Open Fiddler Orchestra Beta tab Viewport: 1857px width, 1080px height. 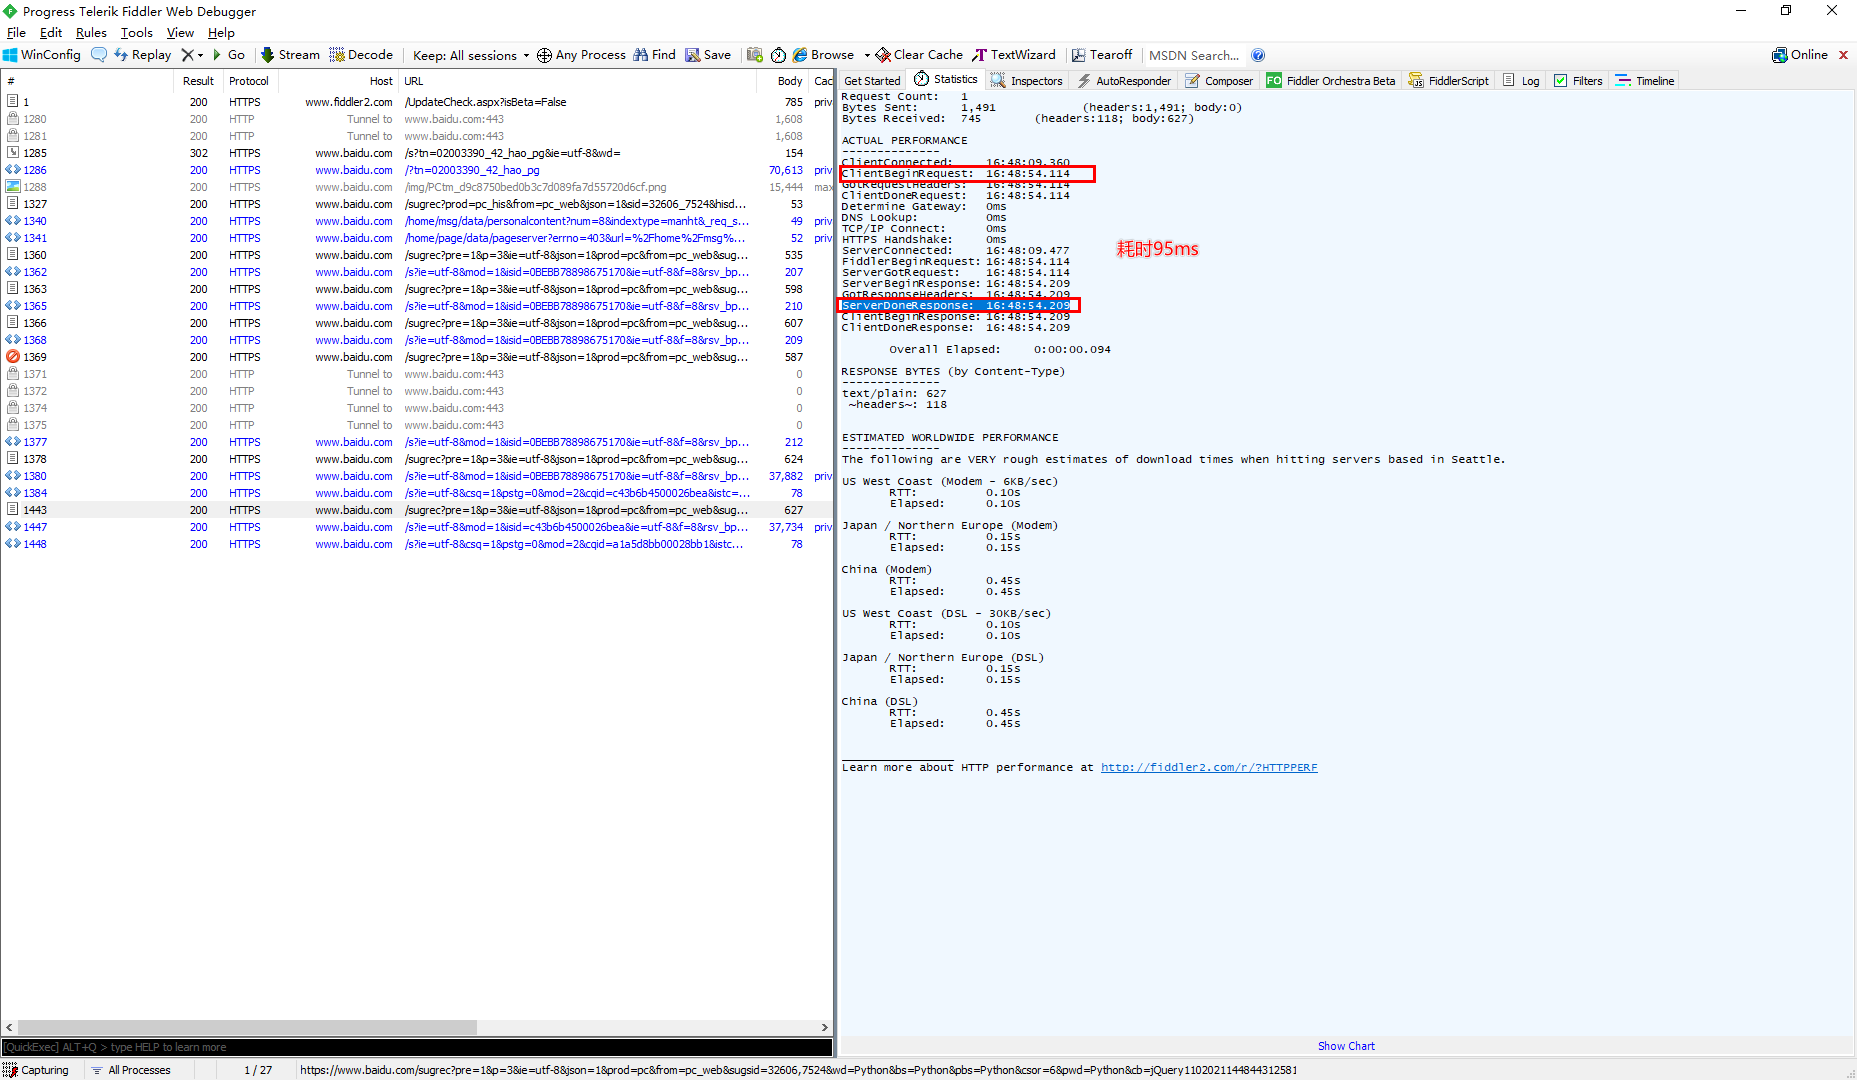coord(1331,81)
